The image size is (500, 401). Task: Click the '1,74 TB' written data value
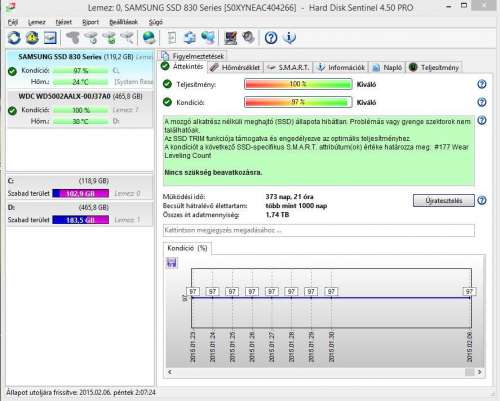point(277,215)
